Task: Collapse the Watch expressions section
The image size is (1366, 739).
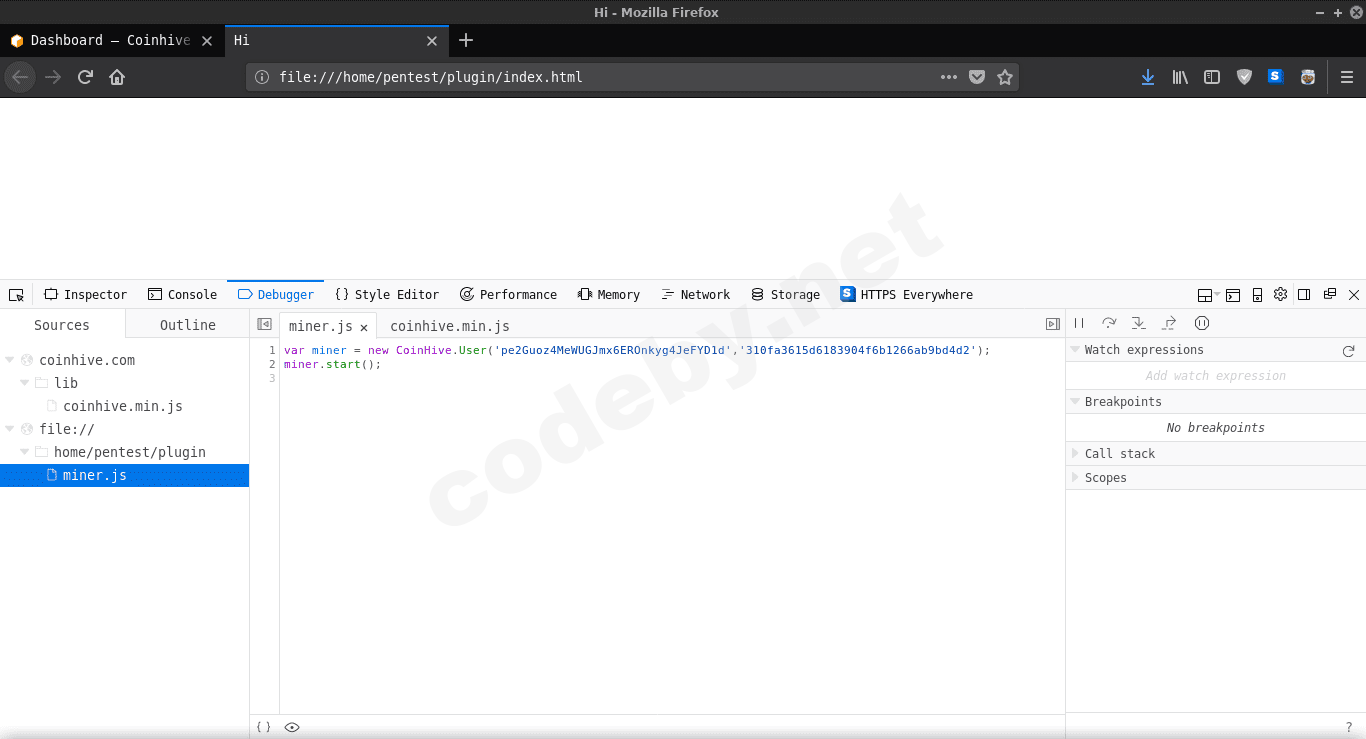Action: pos(1075,350)
